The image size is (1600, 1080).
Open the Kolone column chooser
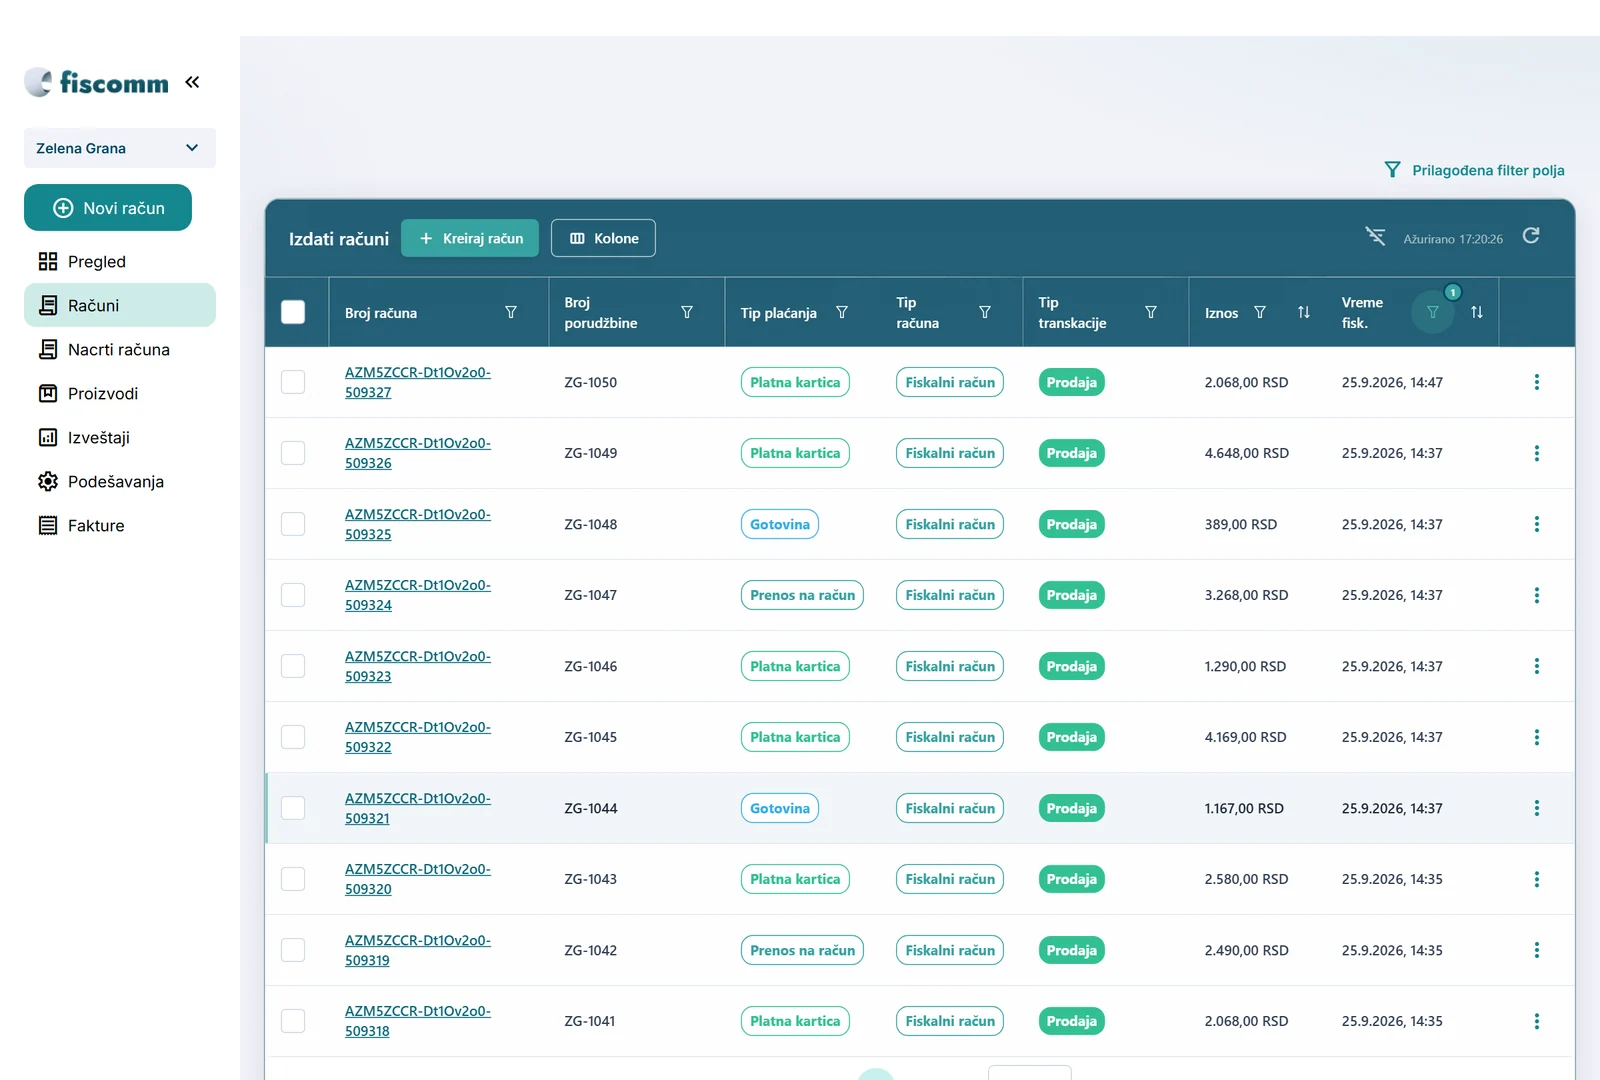point(603,238)
